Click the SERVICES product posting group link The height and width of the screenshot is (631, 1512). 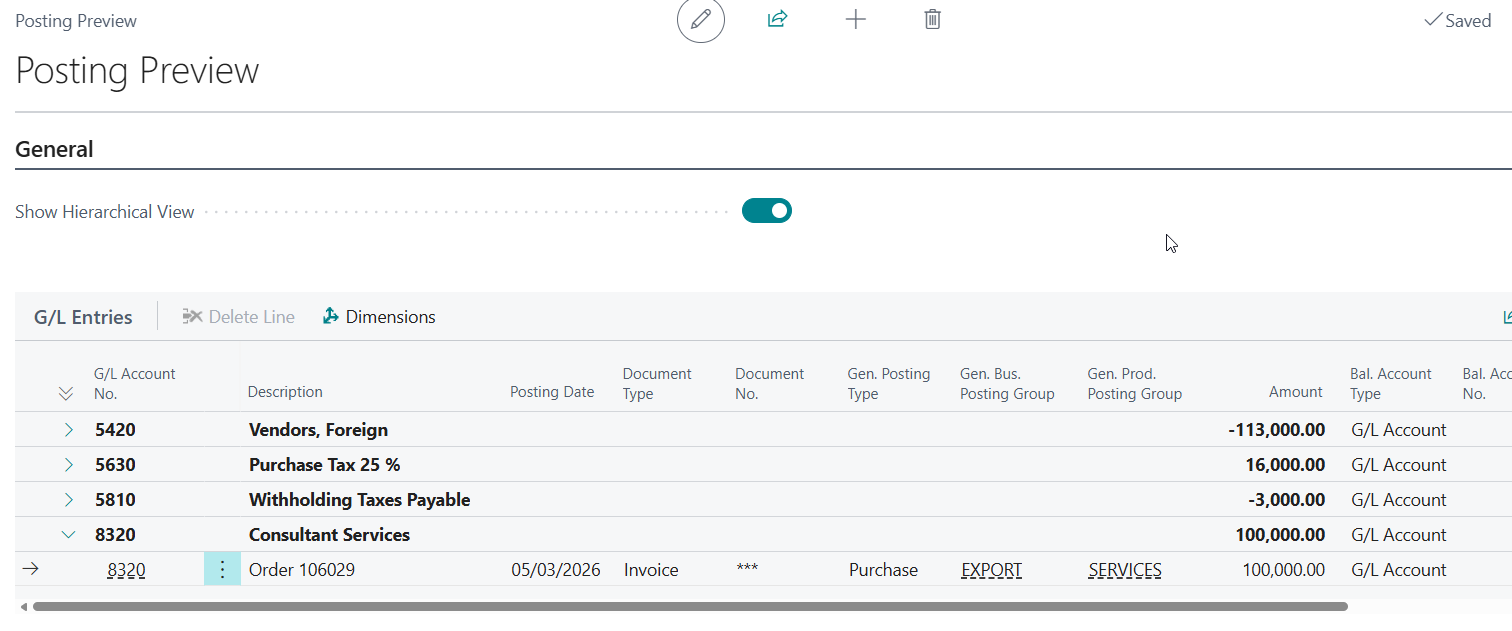pos(1125,570)
